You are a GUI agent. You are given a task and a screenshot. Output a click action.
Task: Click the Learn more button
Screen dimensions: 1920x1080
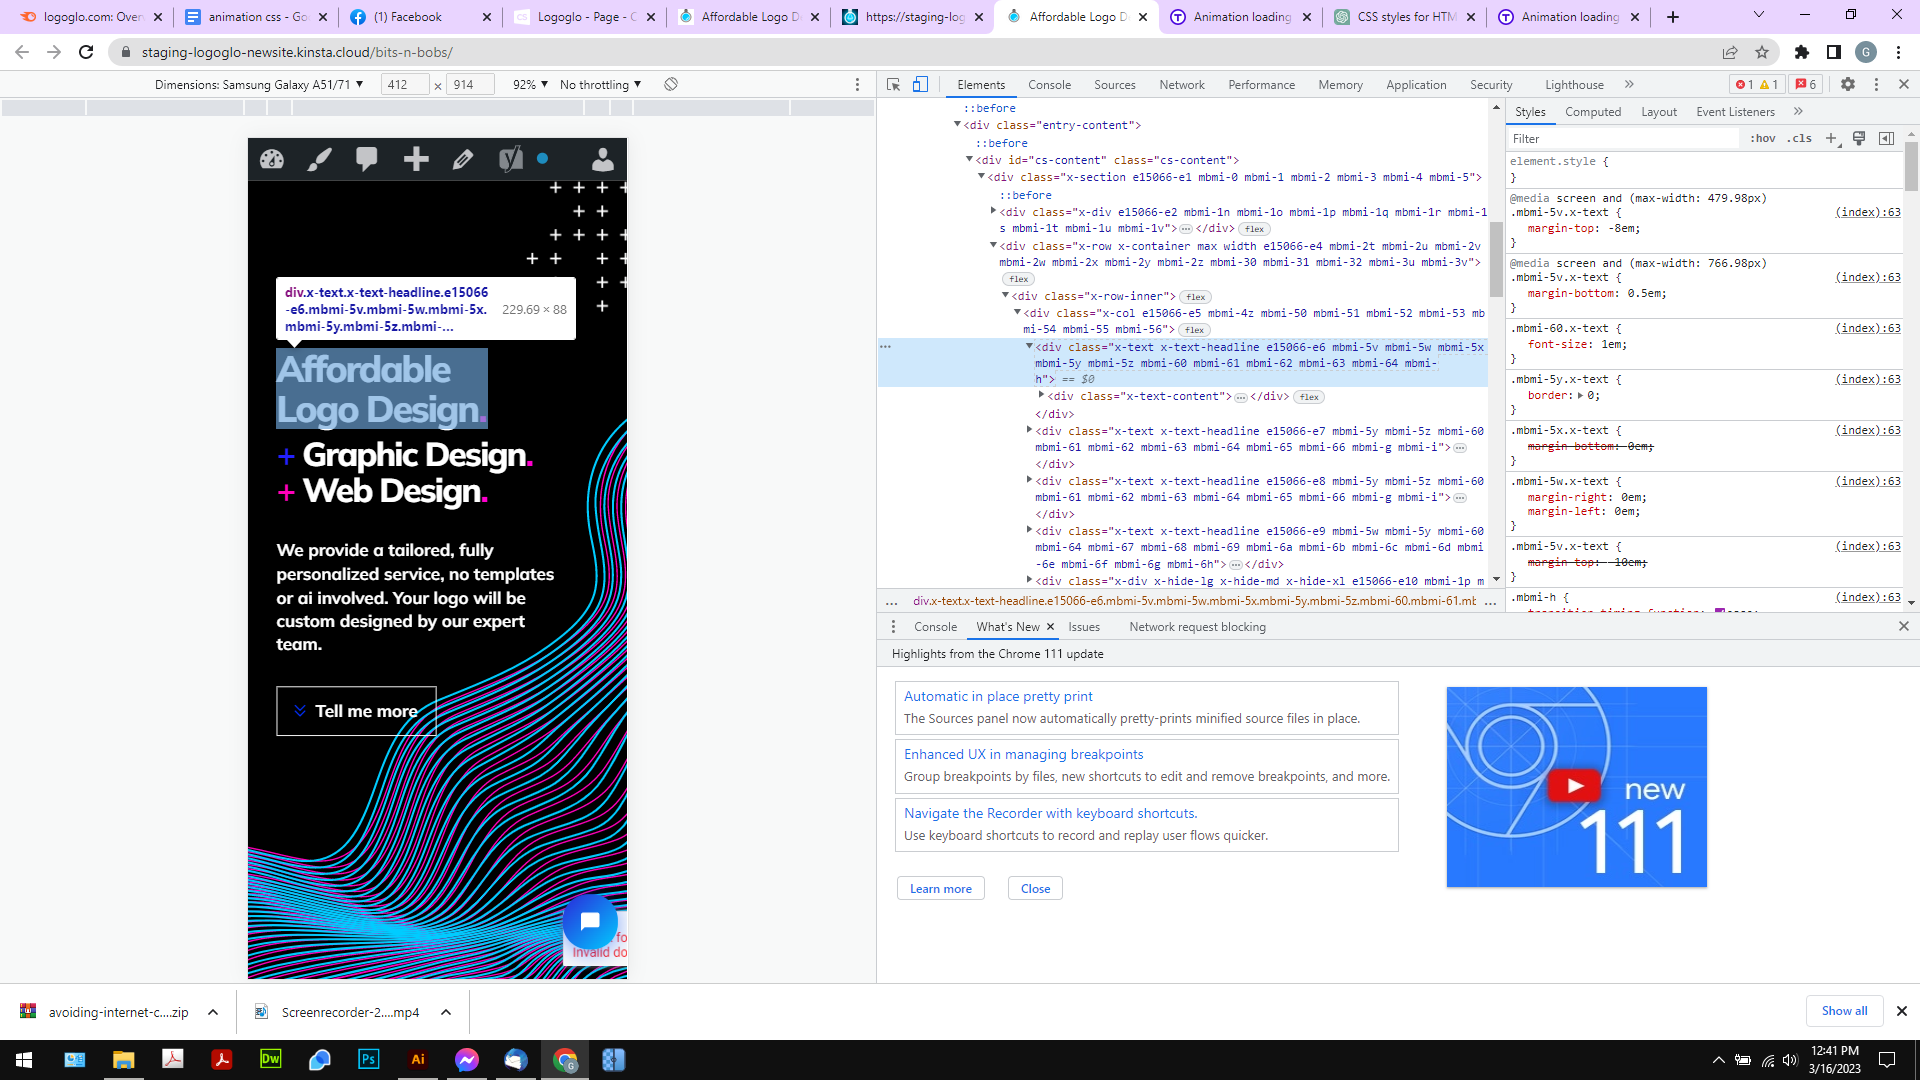pos(940,889)
